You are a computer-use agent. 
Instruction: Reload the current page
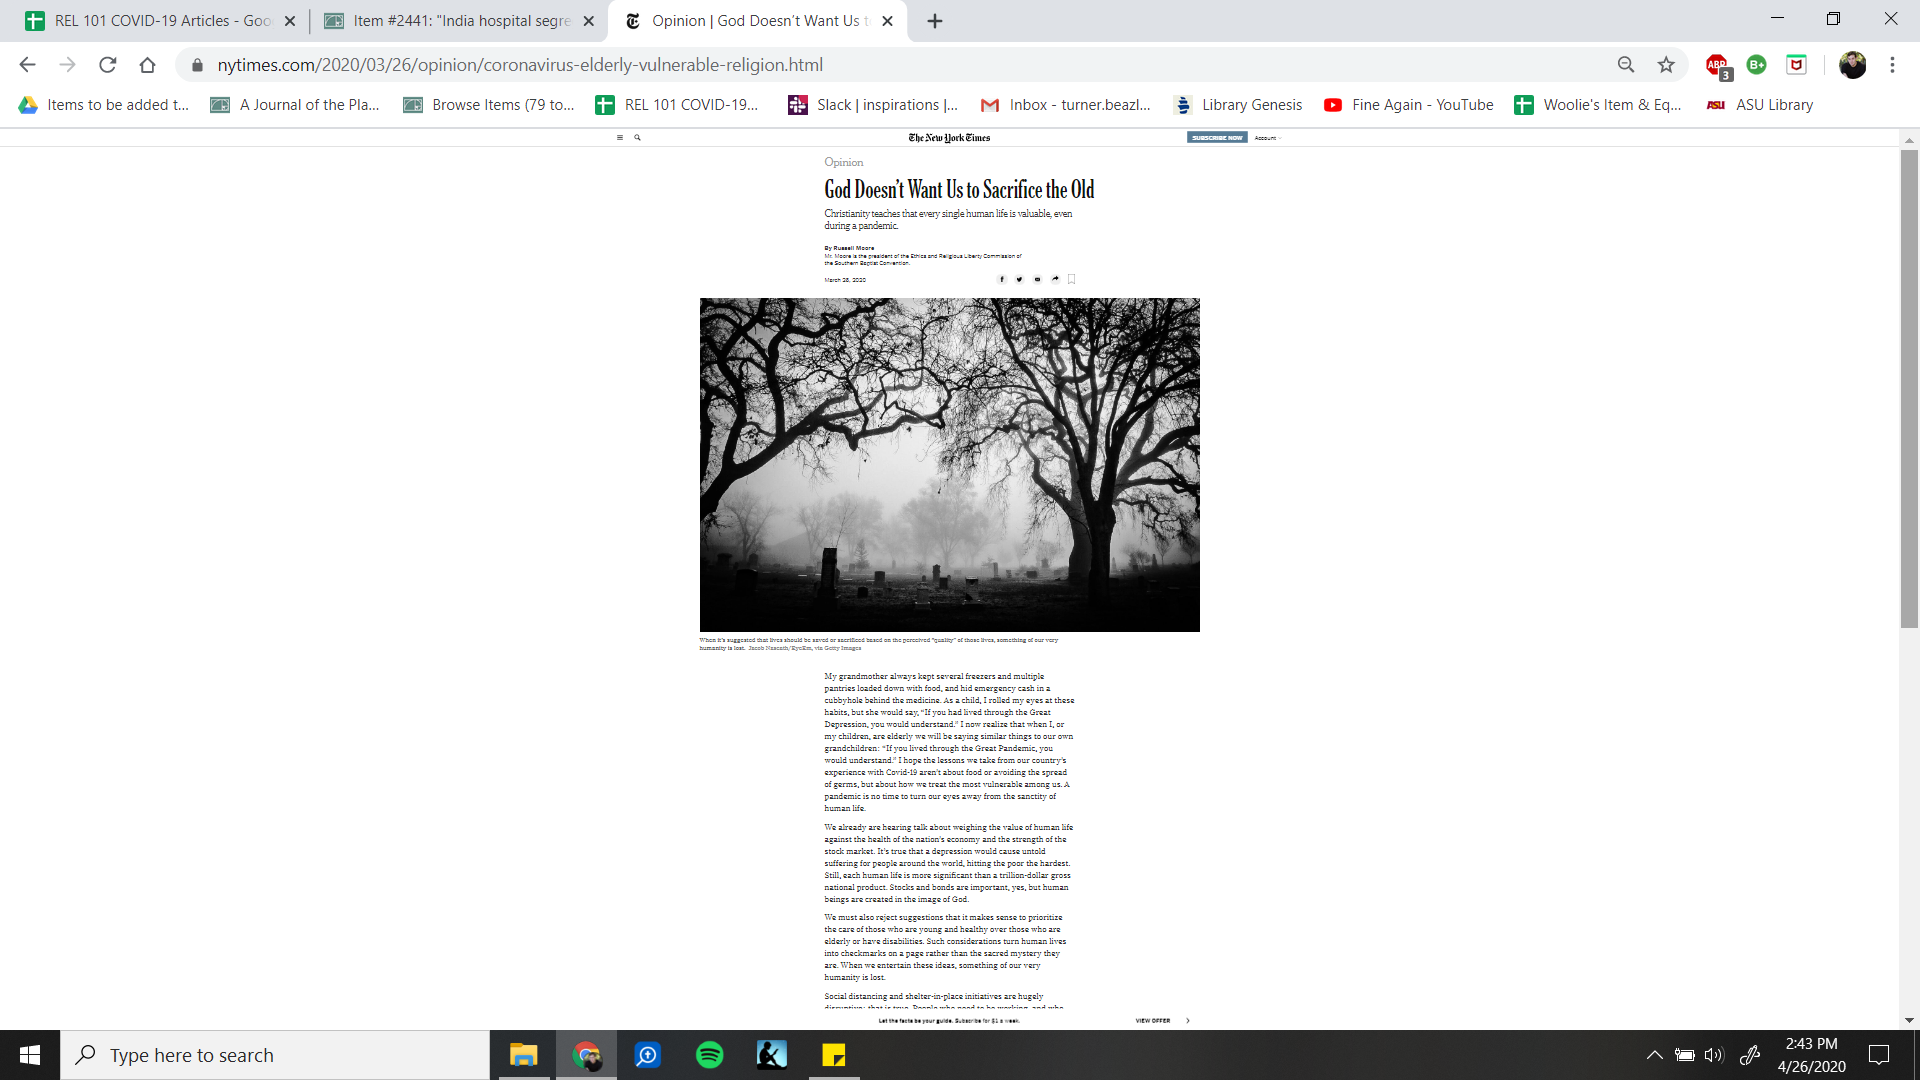[x=108, y=65]
